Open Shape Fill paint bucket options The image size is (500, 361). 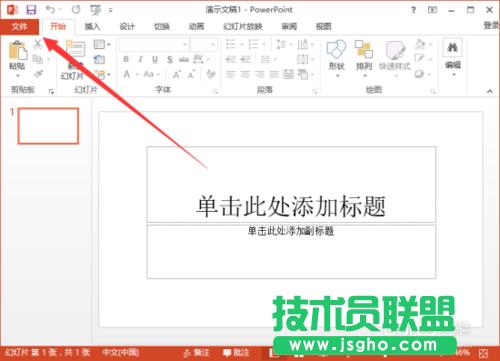[x=422, y=44]
